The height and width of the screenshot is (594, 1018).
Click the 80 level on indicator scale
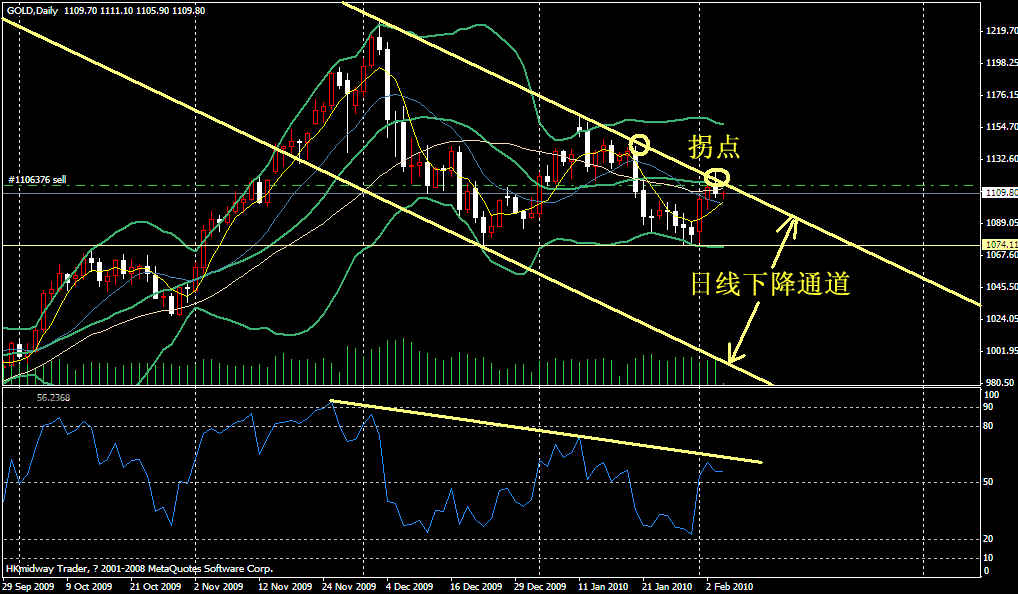989,427
